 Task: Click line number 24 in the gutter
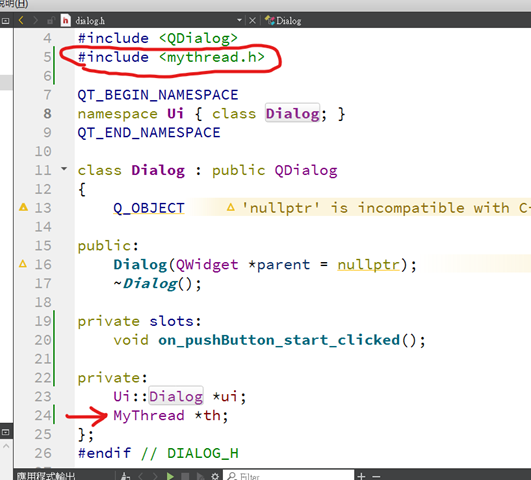point(43,415)
